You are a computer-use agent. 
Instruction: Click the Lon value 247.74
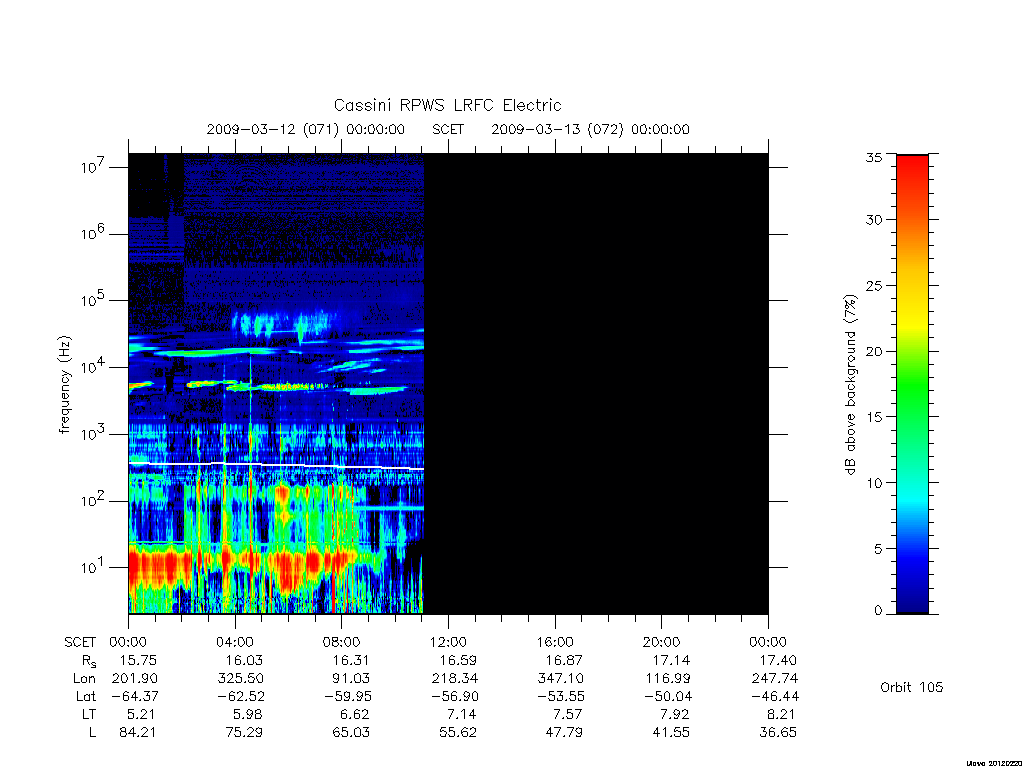[775, 679]
